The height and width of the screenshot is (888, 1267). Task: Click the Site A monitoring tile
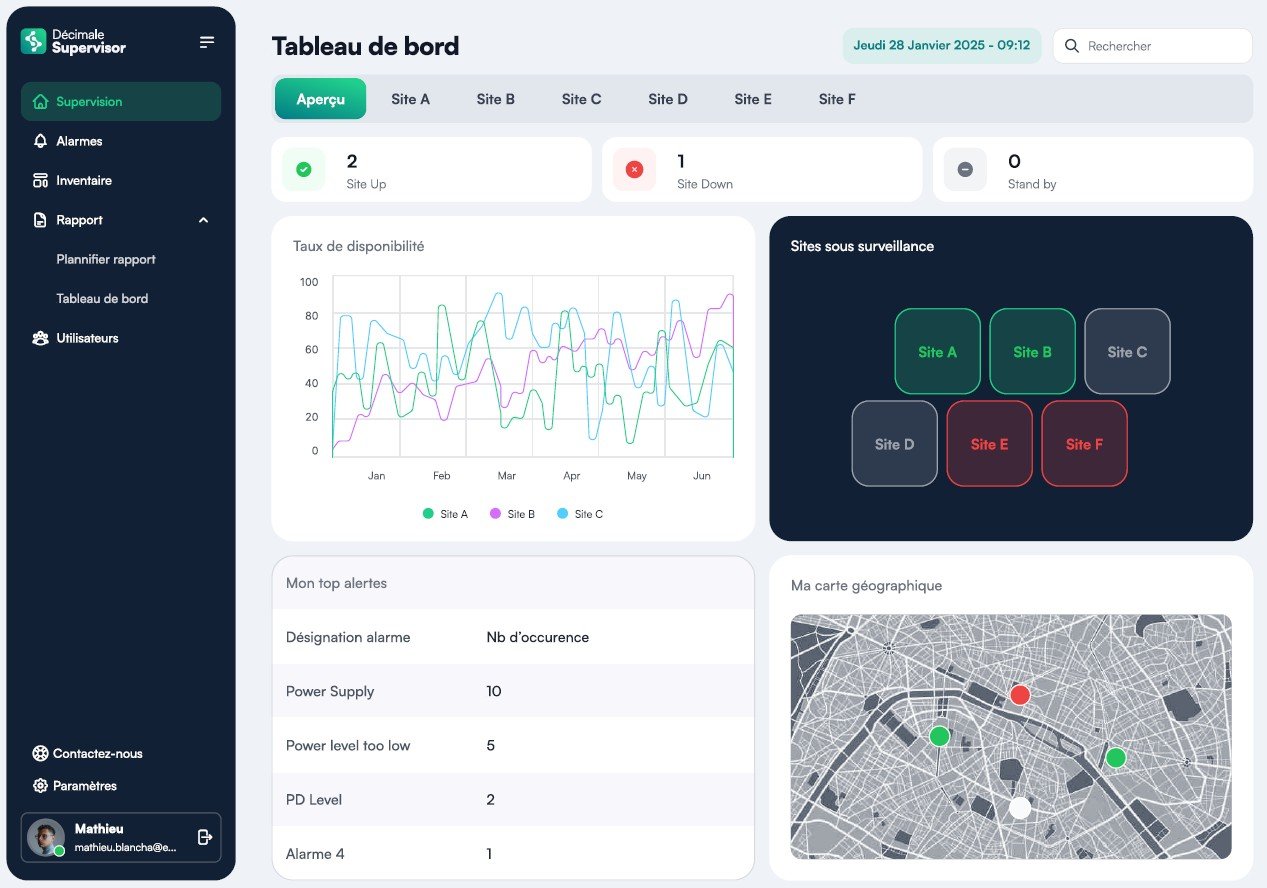[937, 352]
